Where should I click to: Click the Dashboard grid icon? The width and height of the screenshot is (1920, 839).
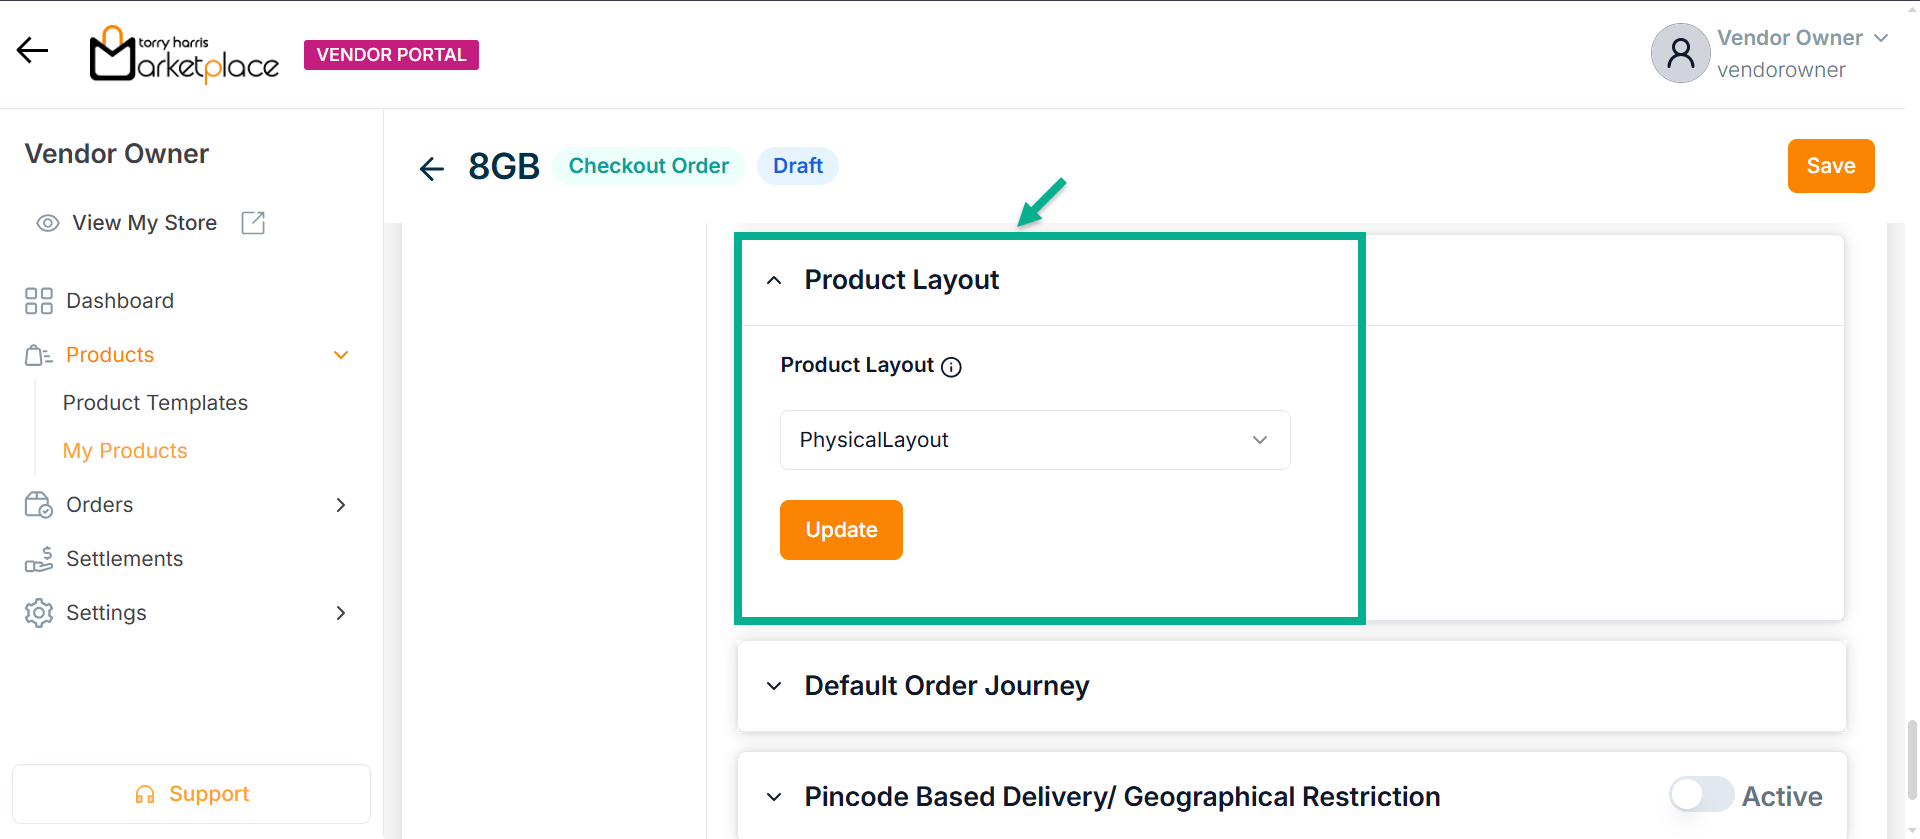[x=39, y=301]
